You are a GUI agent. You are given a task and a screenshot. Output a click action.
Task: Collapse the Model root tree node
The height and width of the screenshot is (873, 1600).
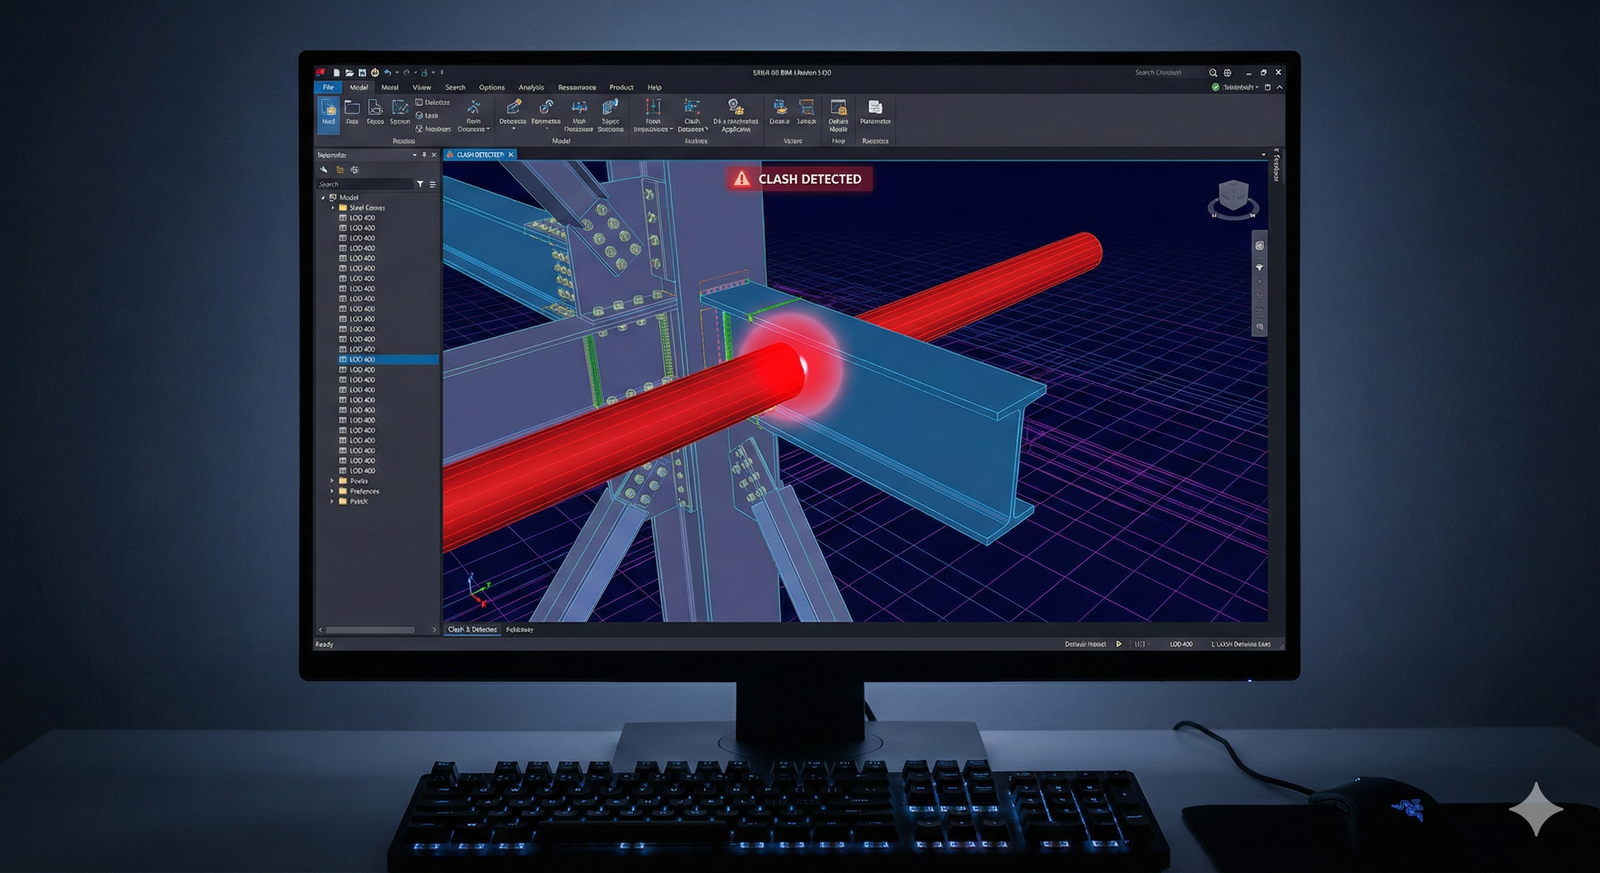[x=323, y=198]
